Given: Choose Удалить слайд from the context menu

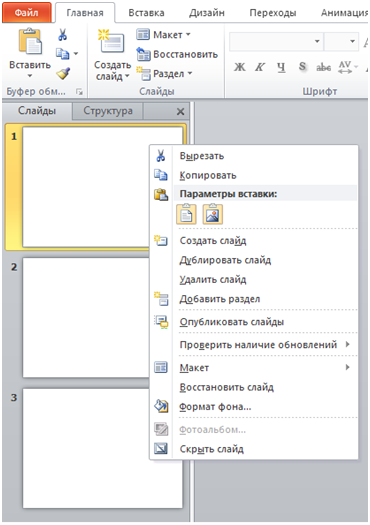Looking at the screenshot, I should [254, 280].
